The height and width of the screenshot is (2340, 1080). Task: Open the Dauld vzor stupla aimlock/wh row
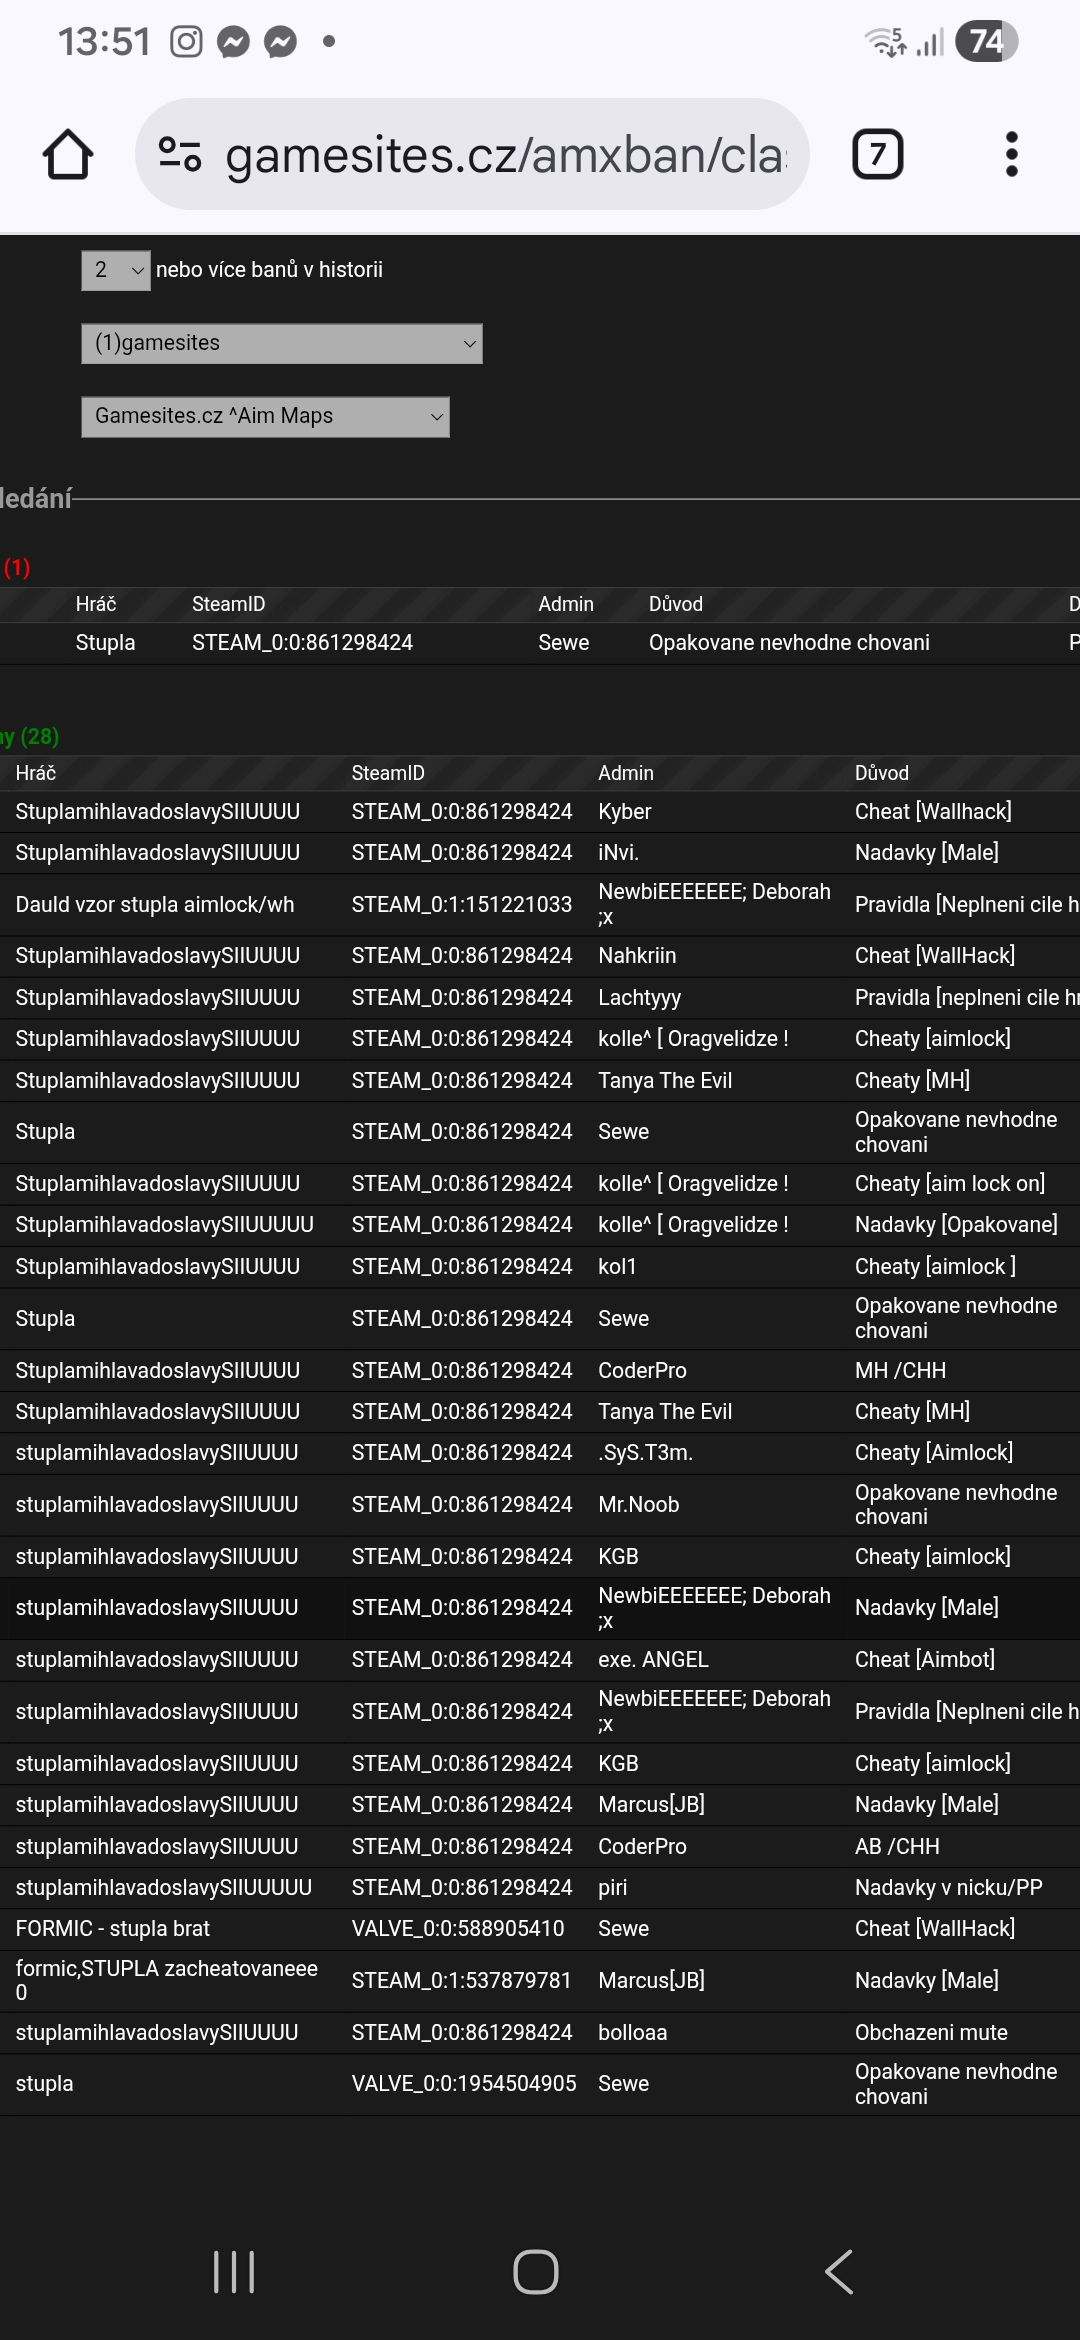point(155,905)
